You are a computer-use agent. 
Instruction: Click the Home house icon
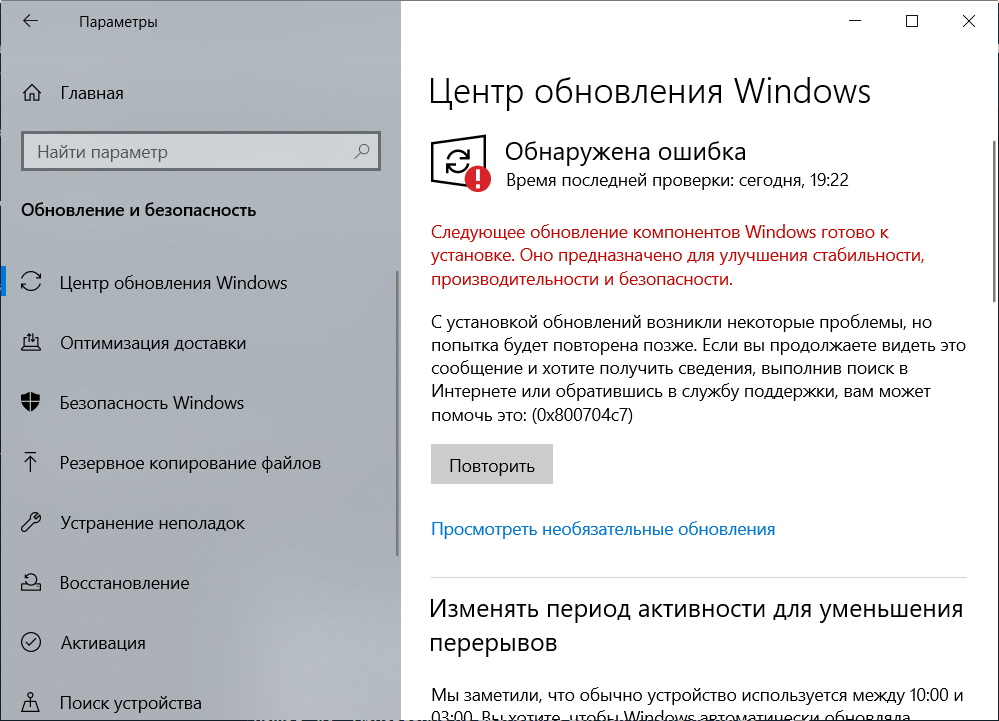pos(32,93)
